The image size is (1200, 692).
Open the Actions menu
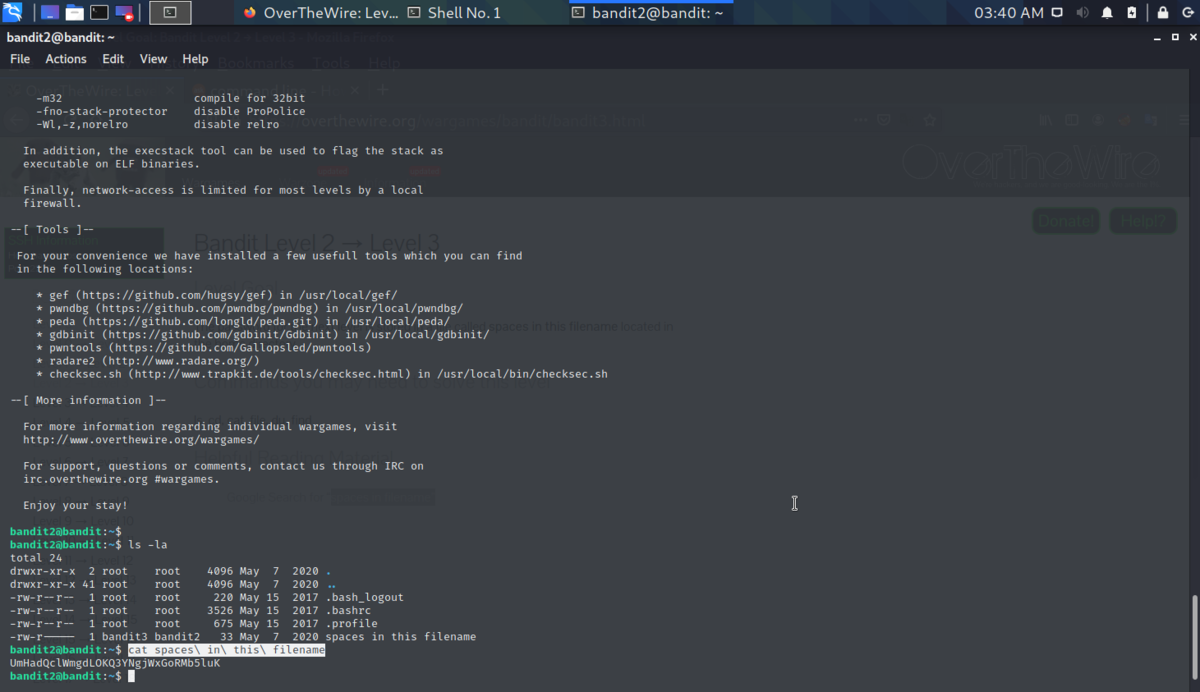66,59
